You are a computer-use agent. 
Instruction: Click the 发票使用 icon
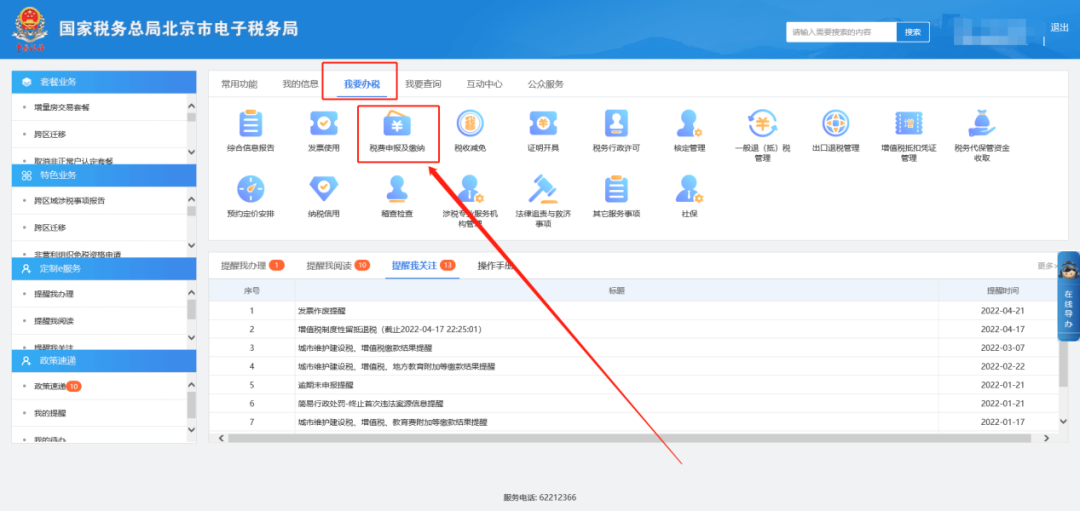point(323,125)
